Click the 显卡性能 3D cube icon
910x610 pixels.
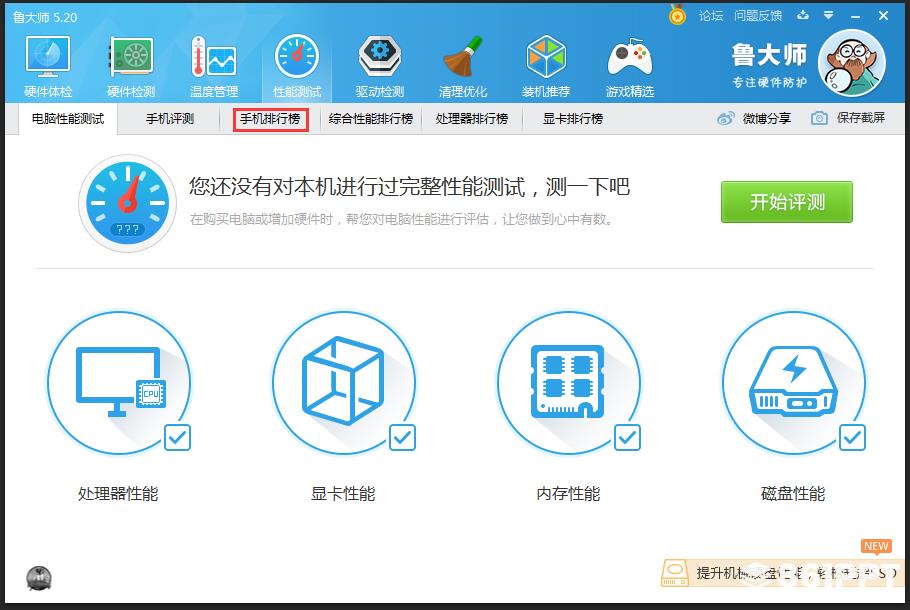coord(344,382)
